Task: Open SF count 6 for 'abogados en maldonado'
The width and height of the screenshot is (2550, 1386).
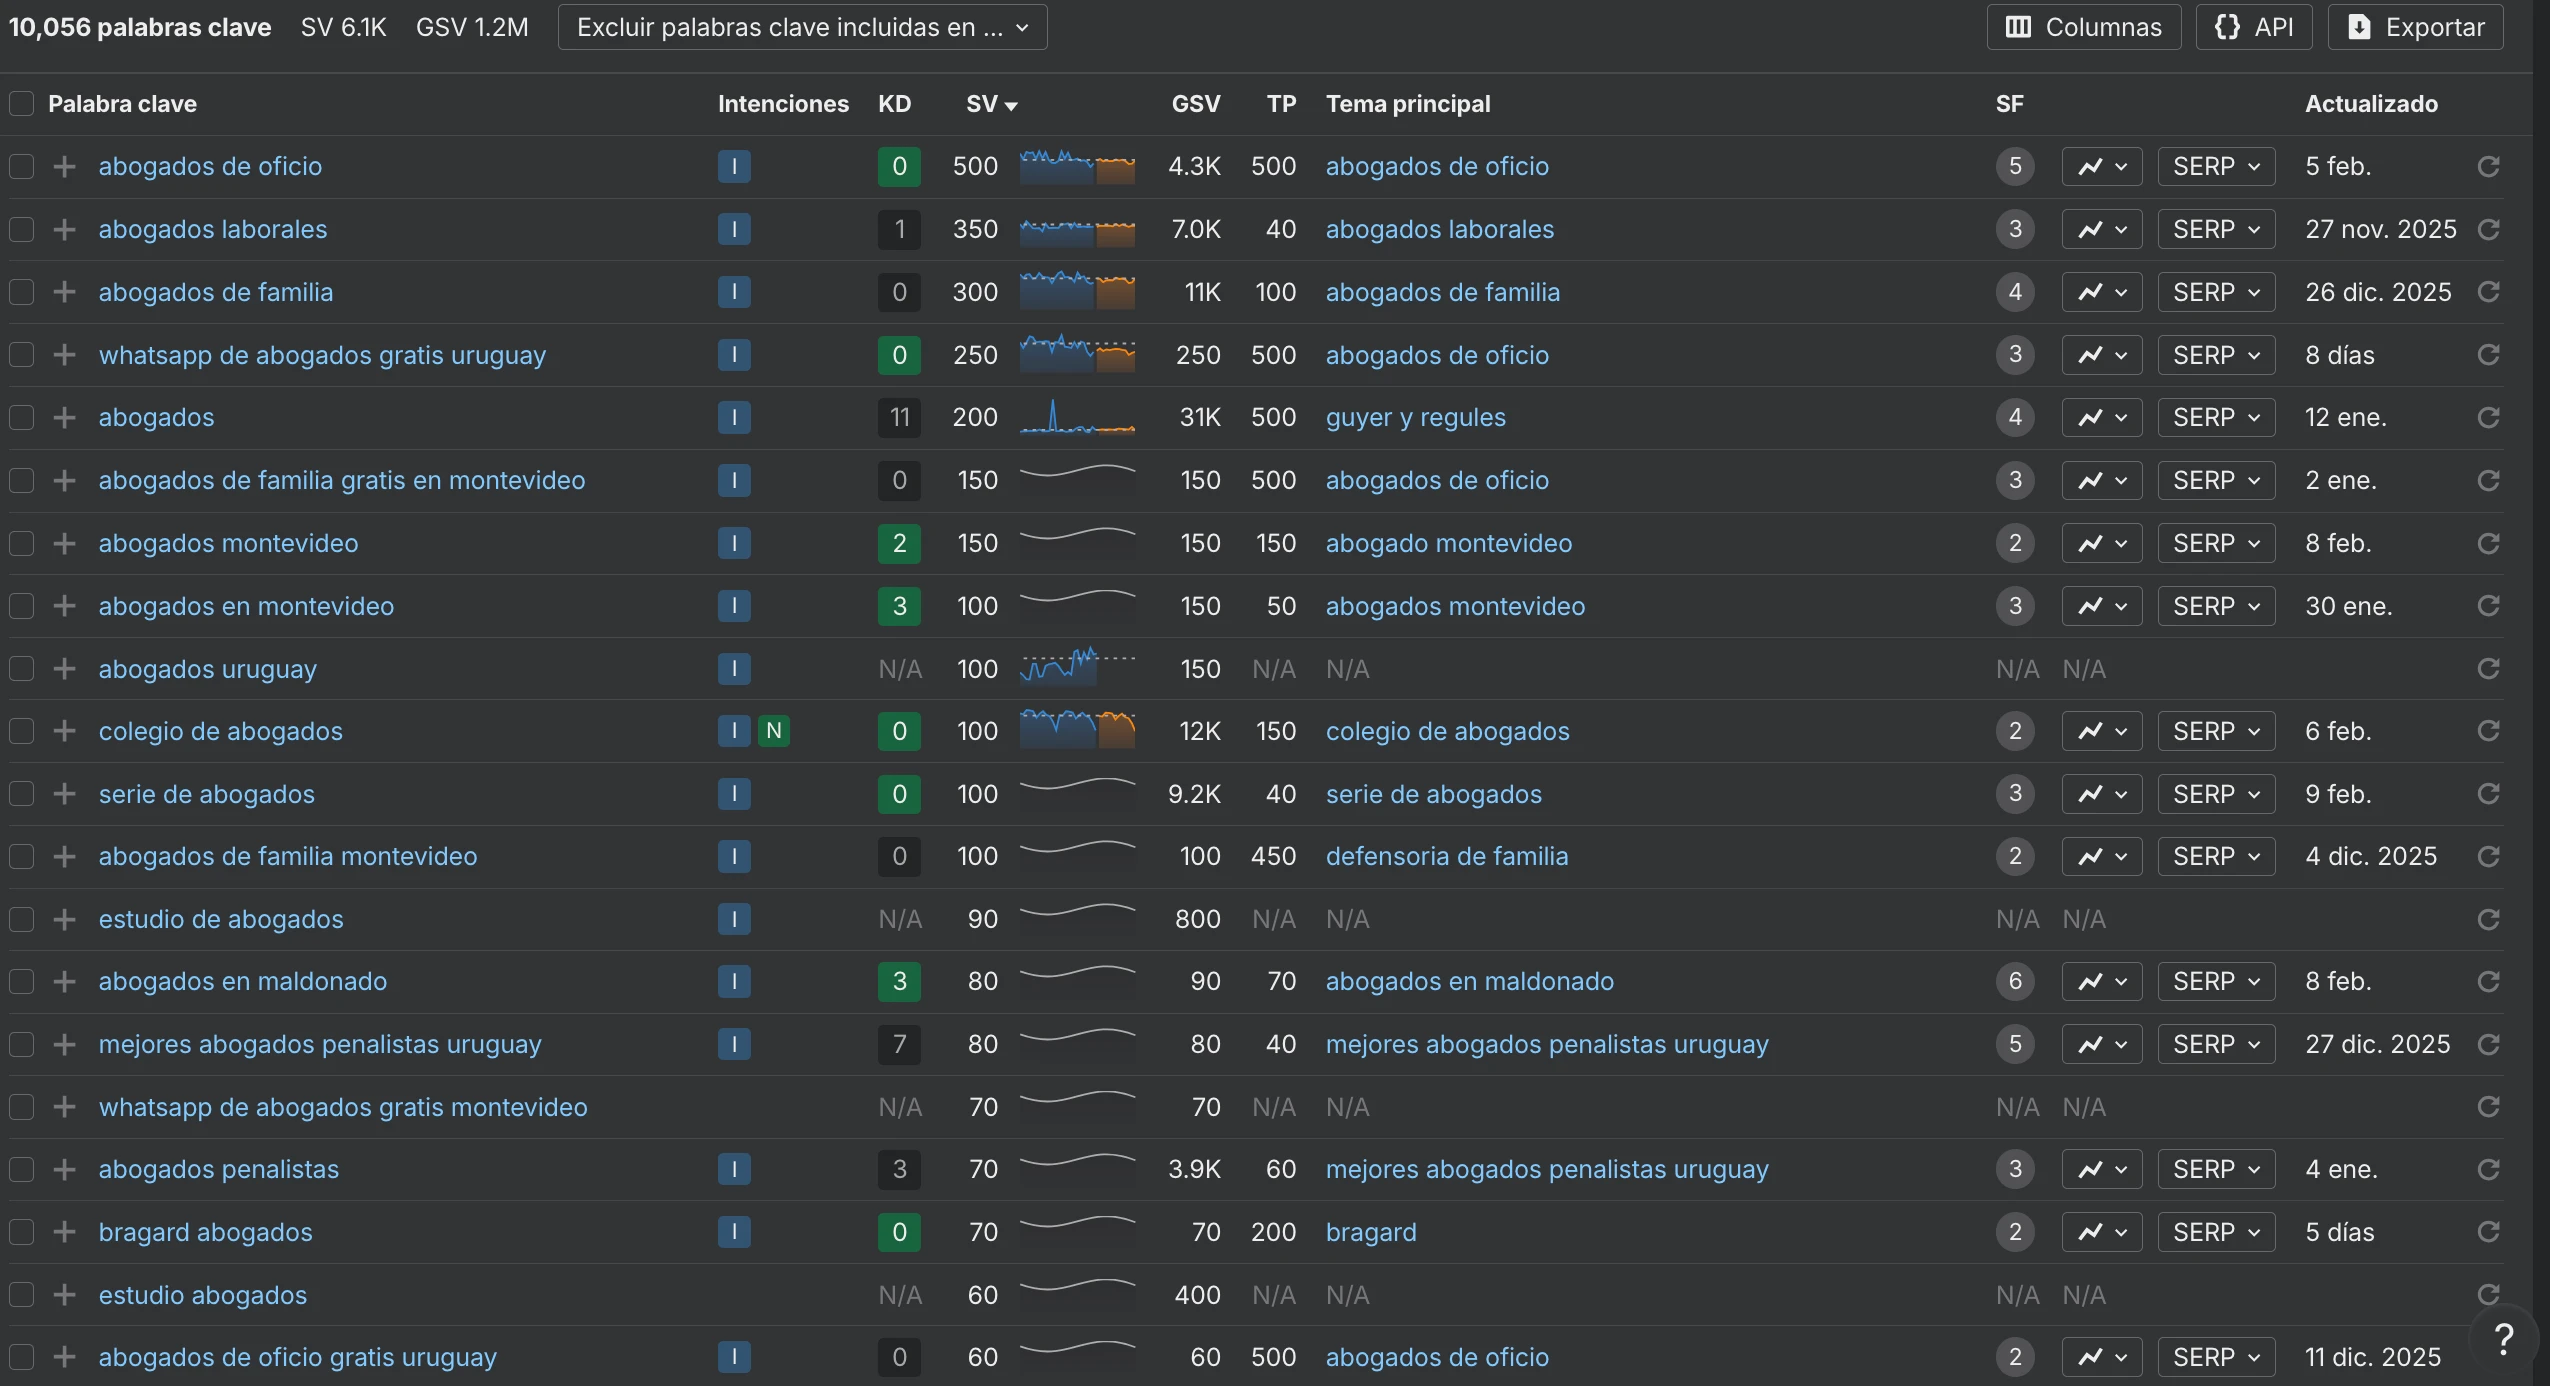Action: coord(2015,981)
